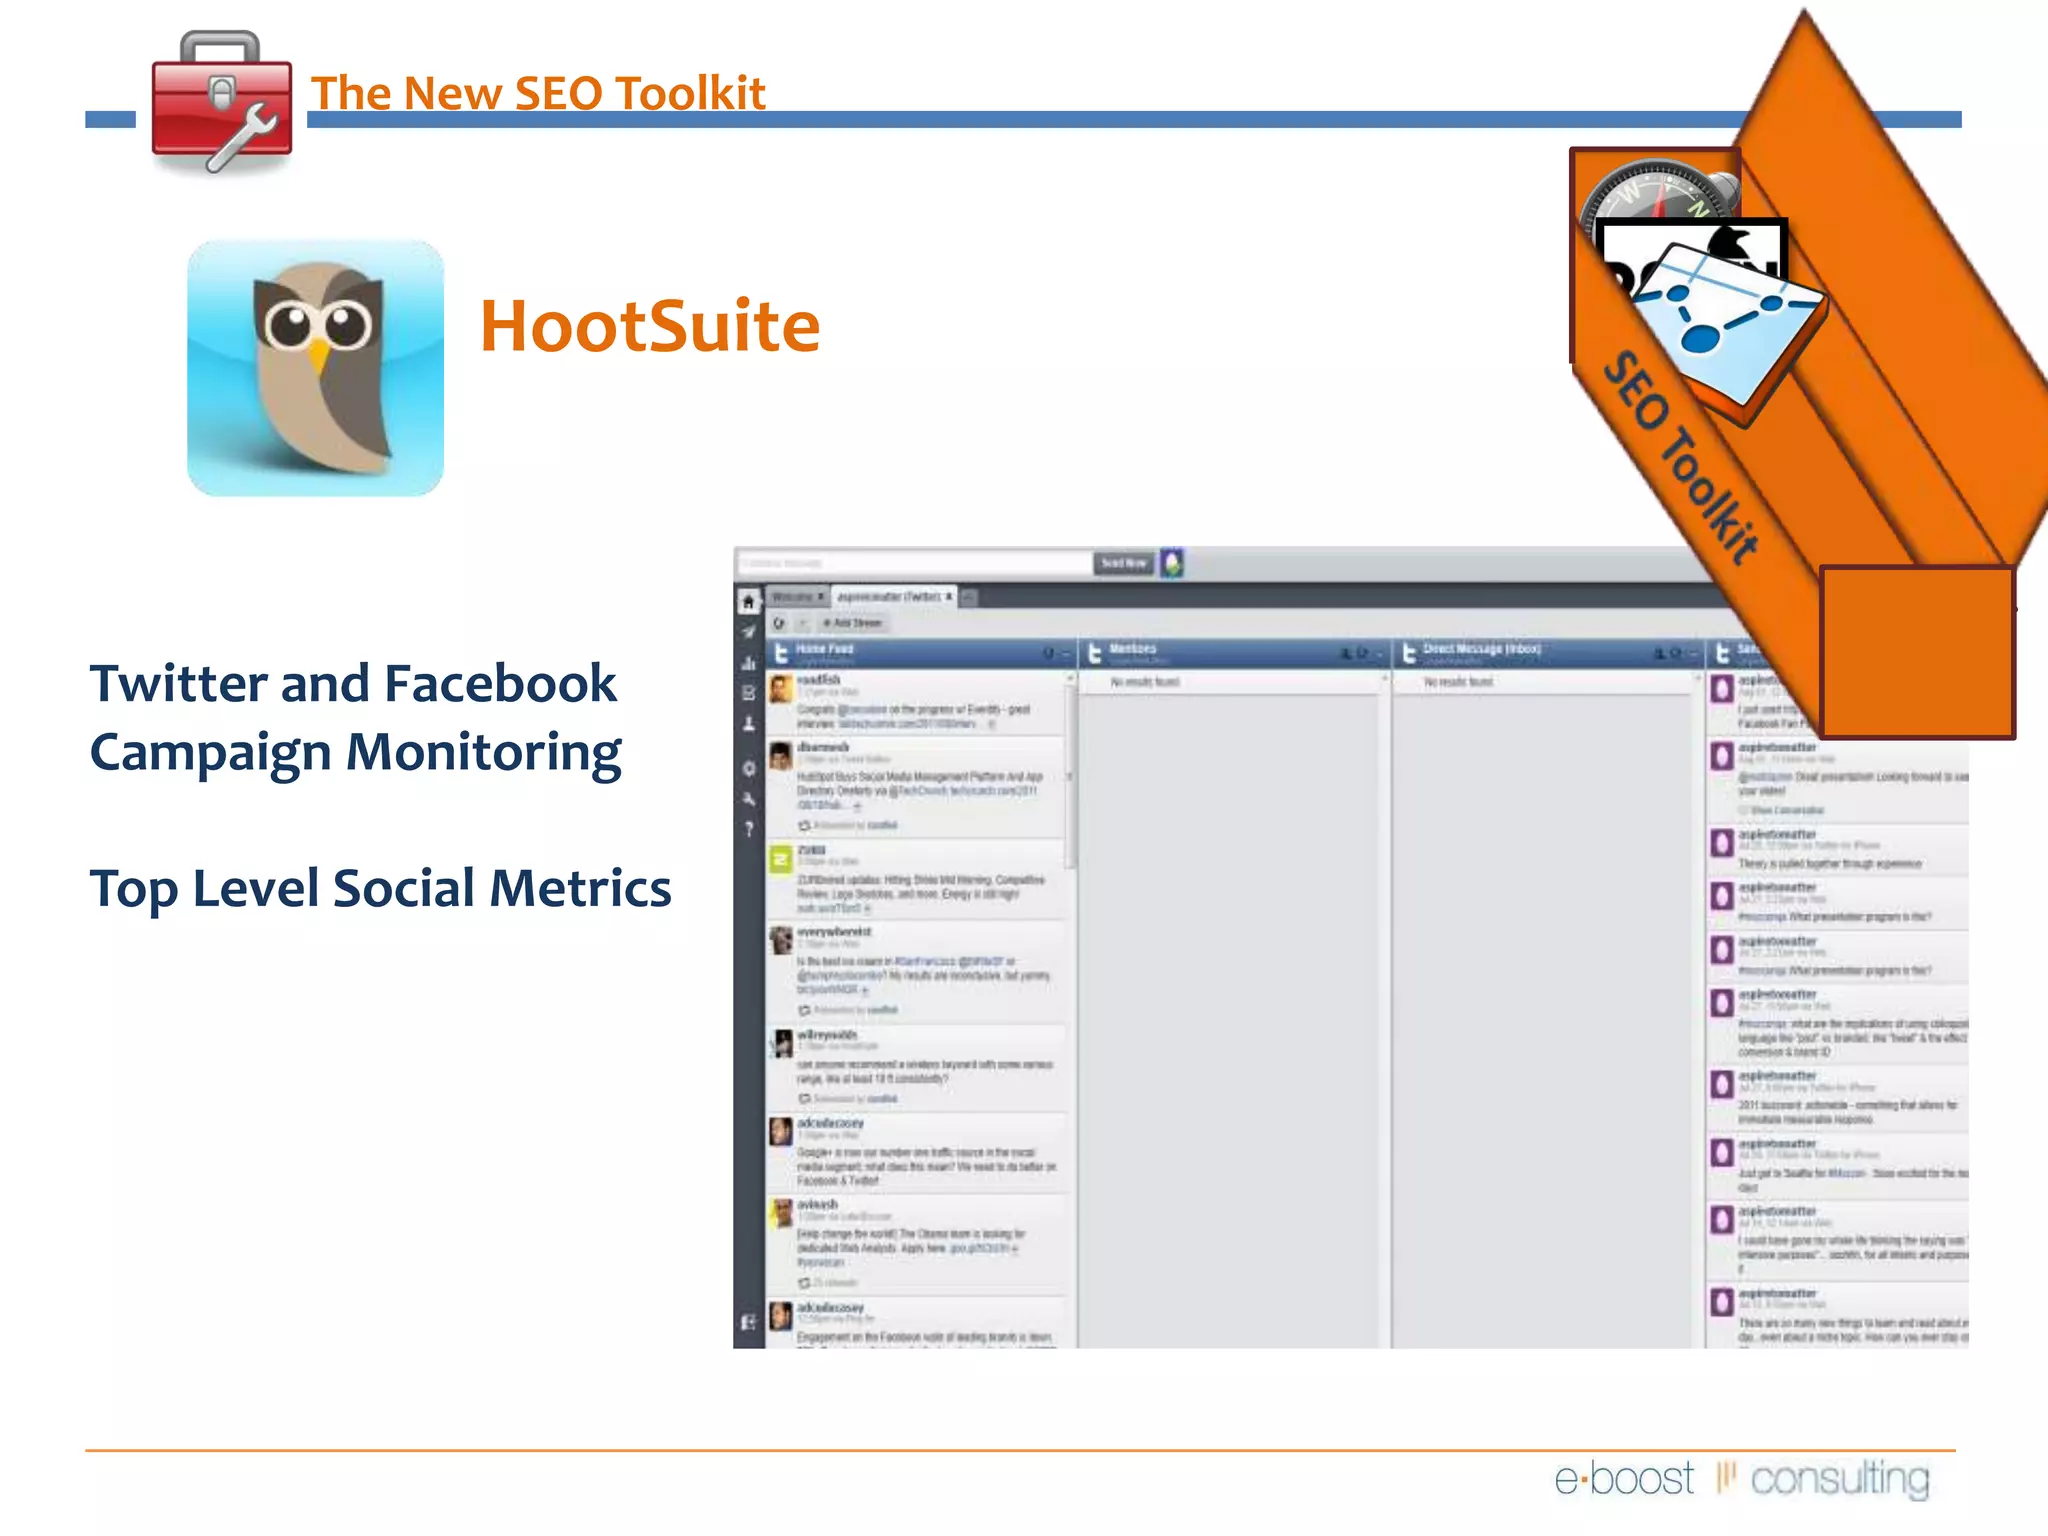
Task: Click the username dharmesh in Home Feed
Action: click(823, 747)
